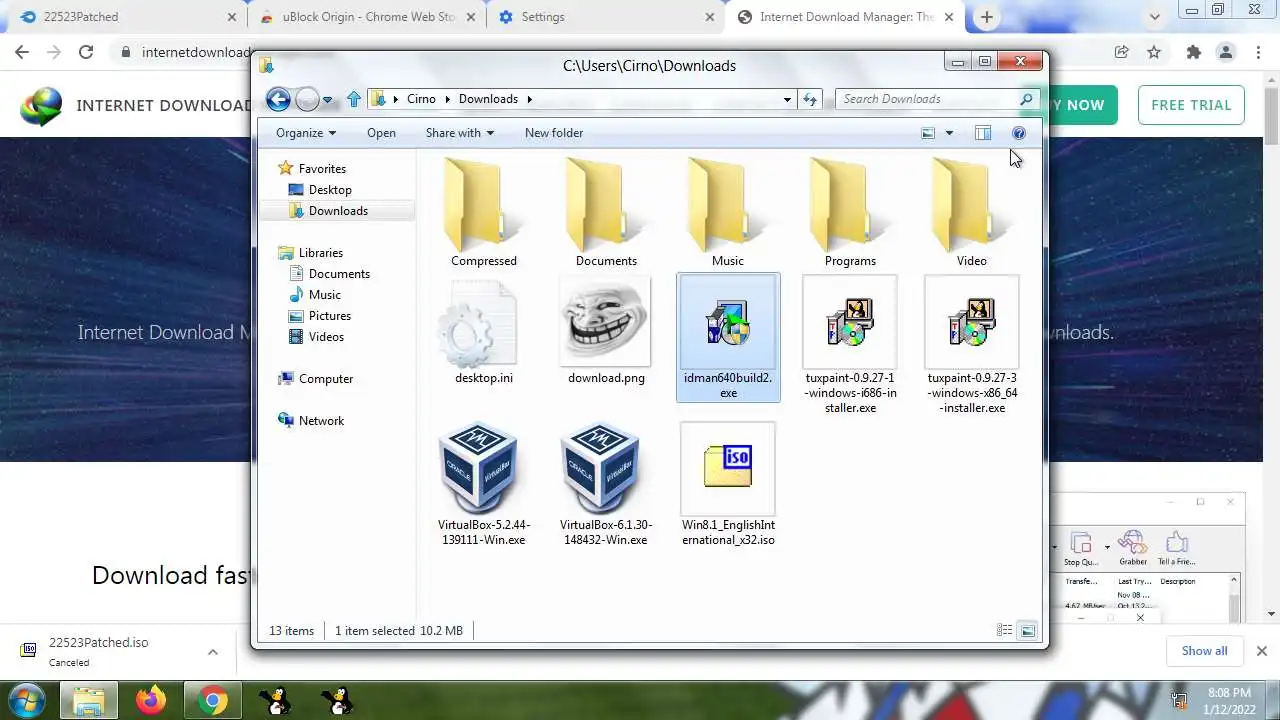Open Explorer help
The image size is (1280, 720).
[1019, 133]
